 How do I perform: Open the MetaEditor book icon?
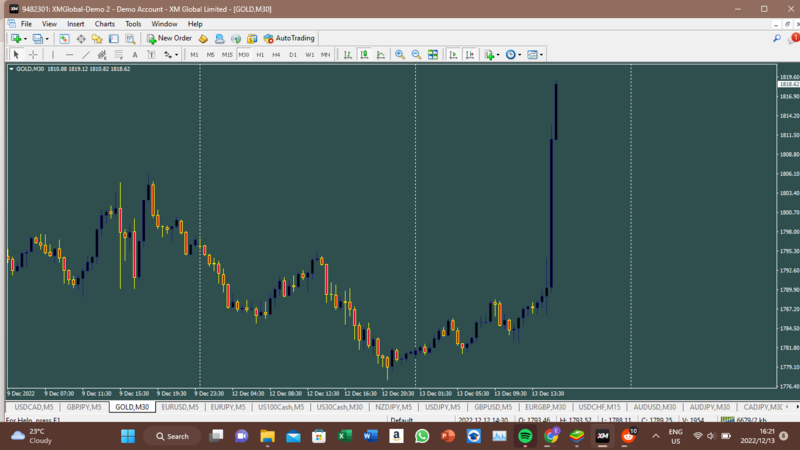point(203,38)
